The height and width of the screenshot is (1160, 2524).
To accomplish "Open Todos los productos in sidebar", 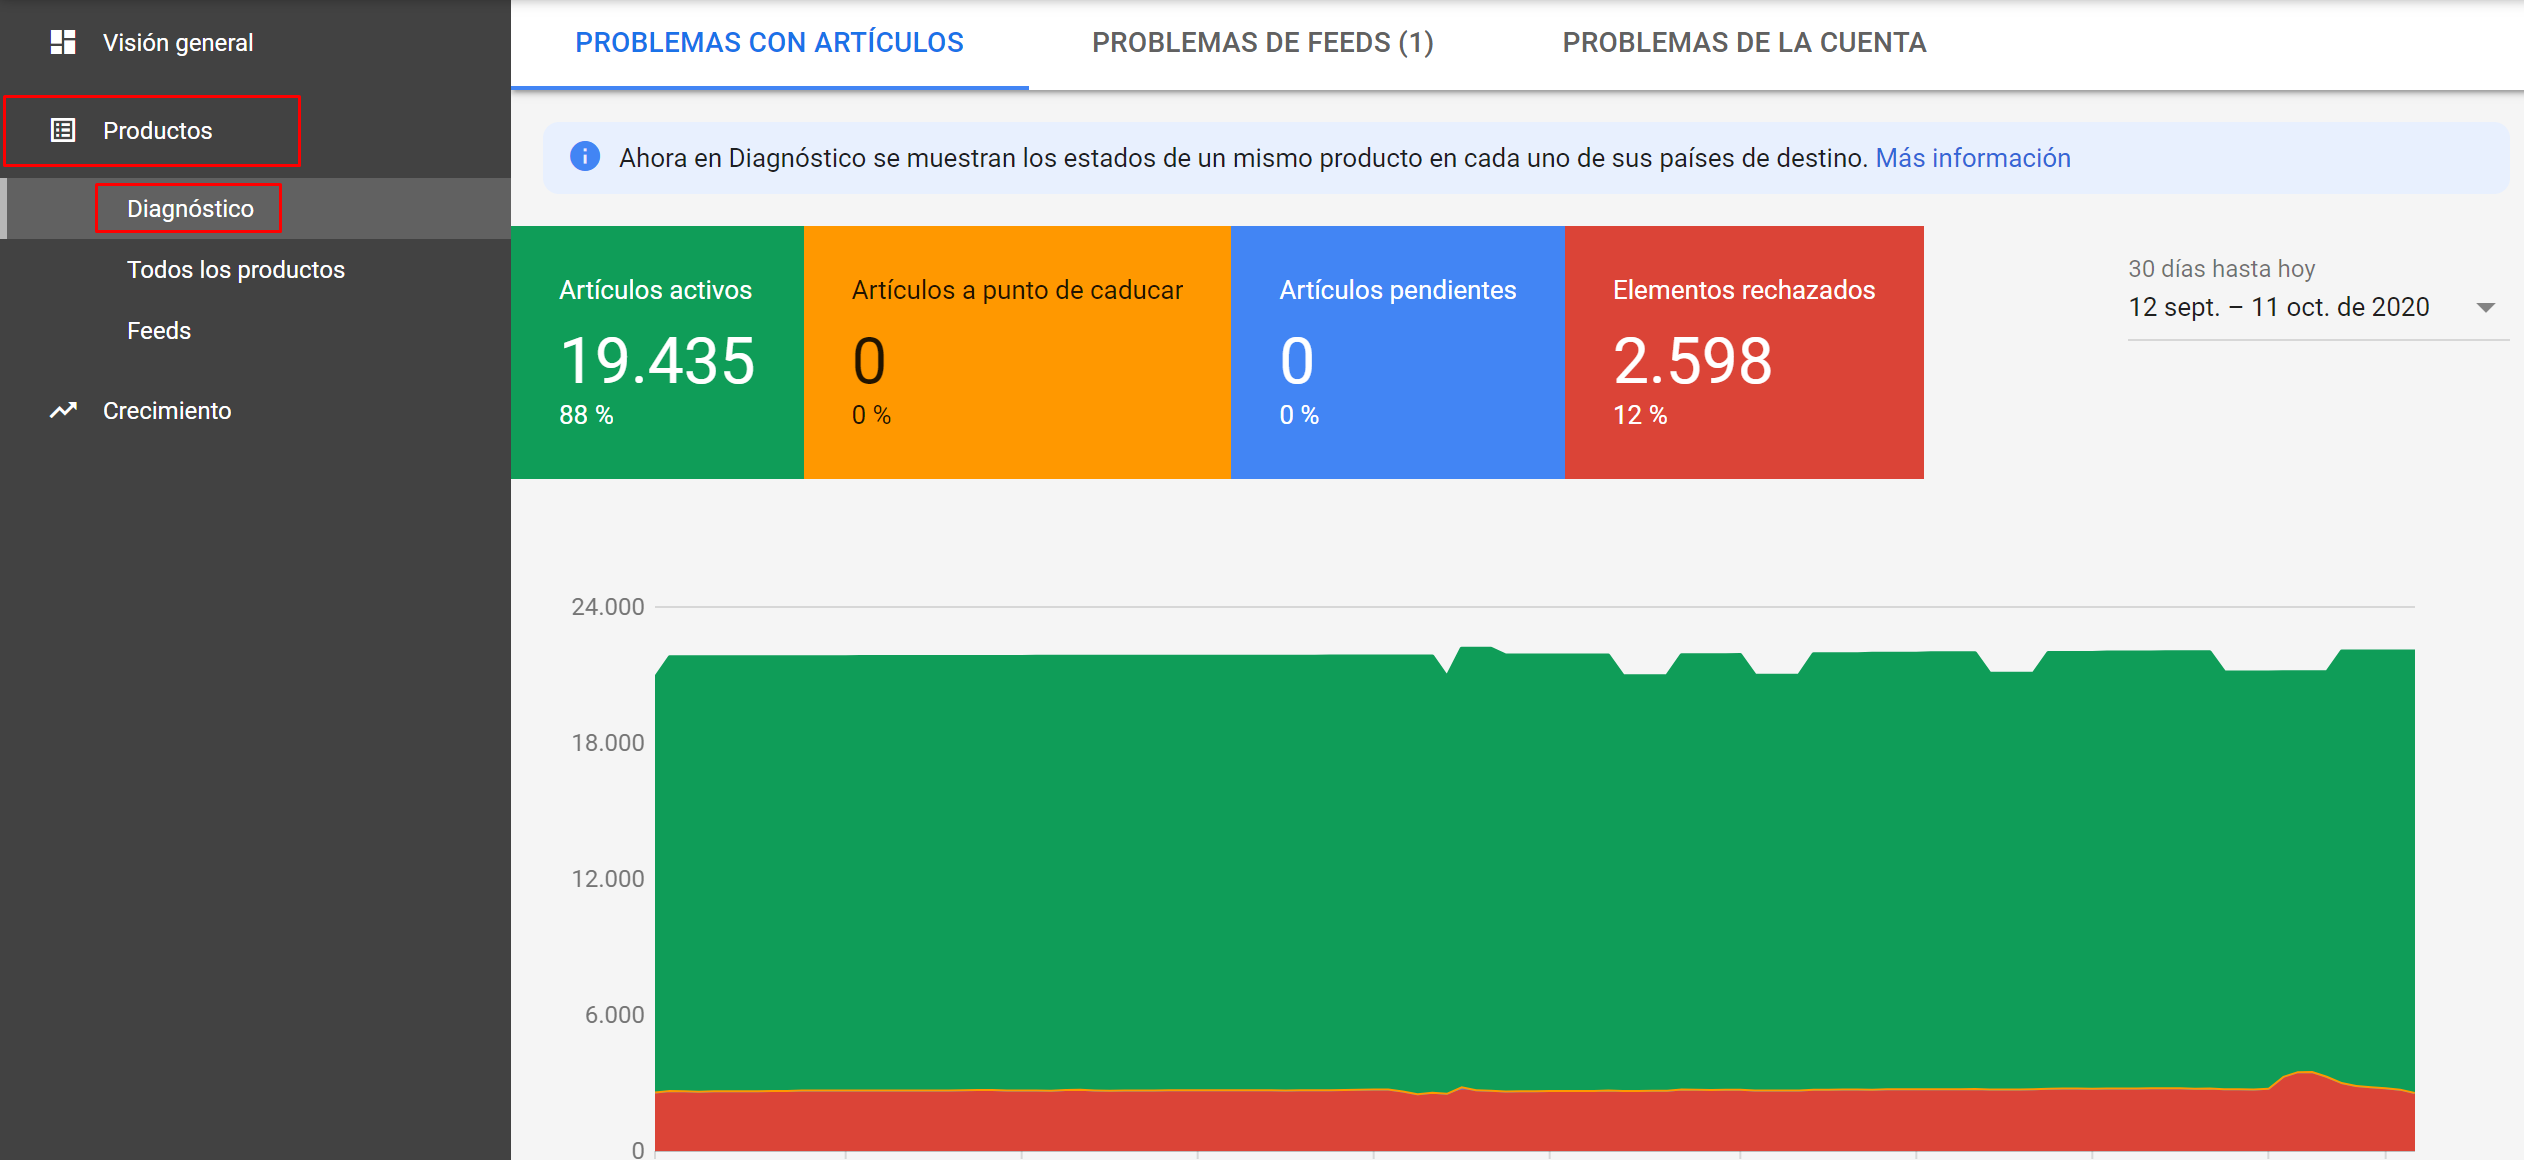I will point(236,270).
